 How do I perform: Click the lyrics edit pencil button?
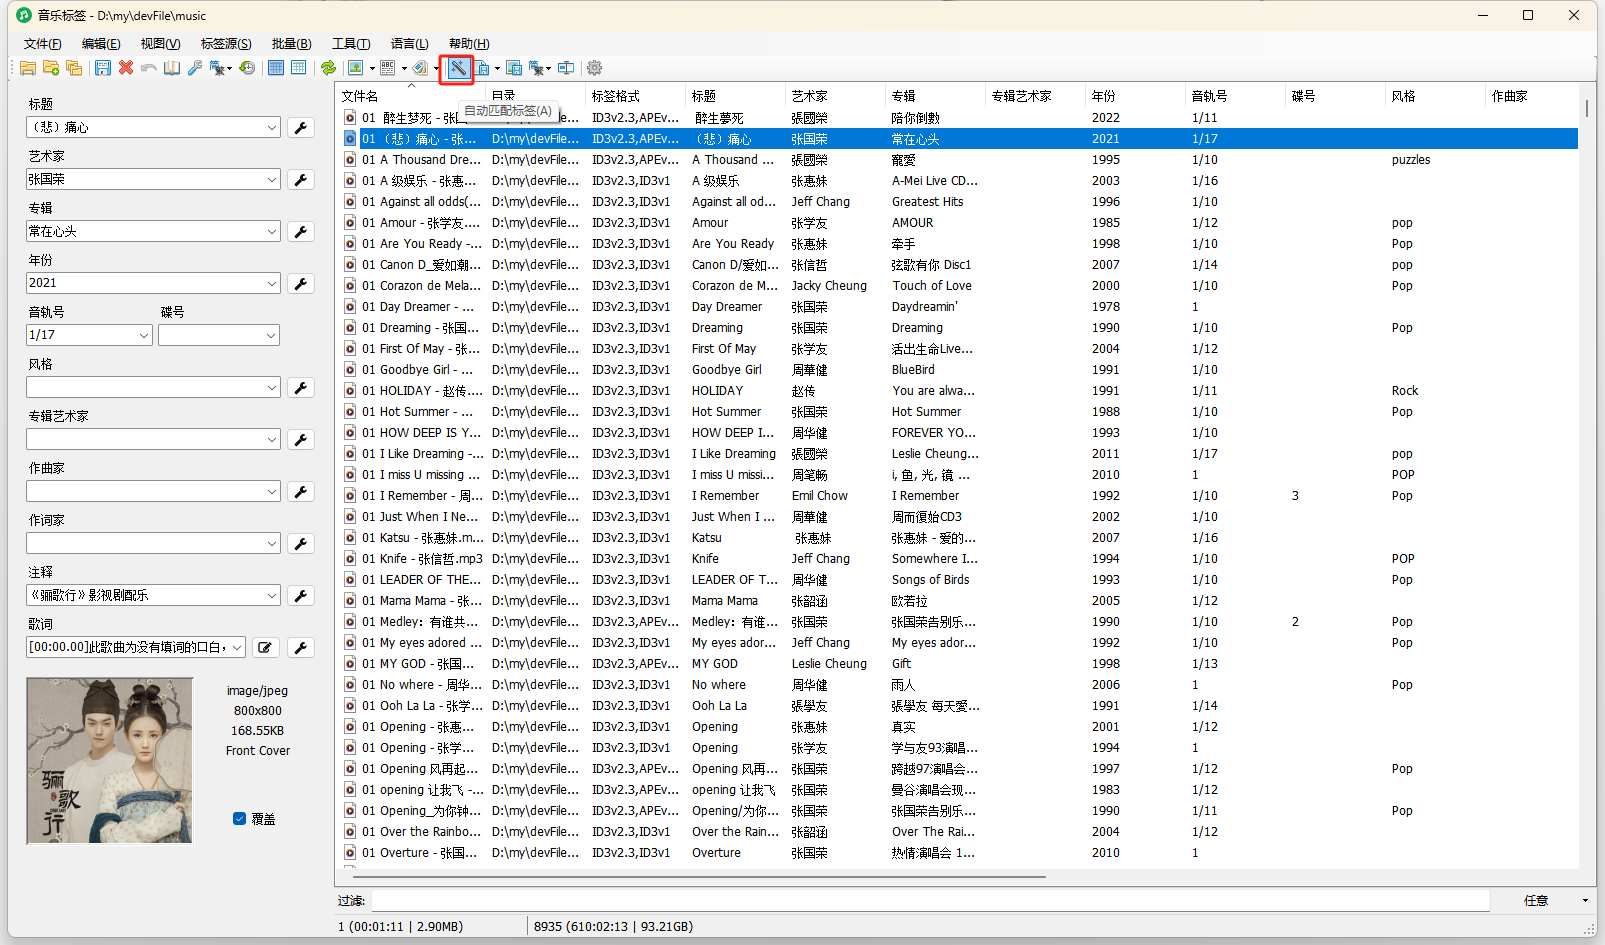pos(265,647)
